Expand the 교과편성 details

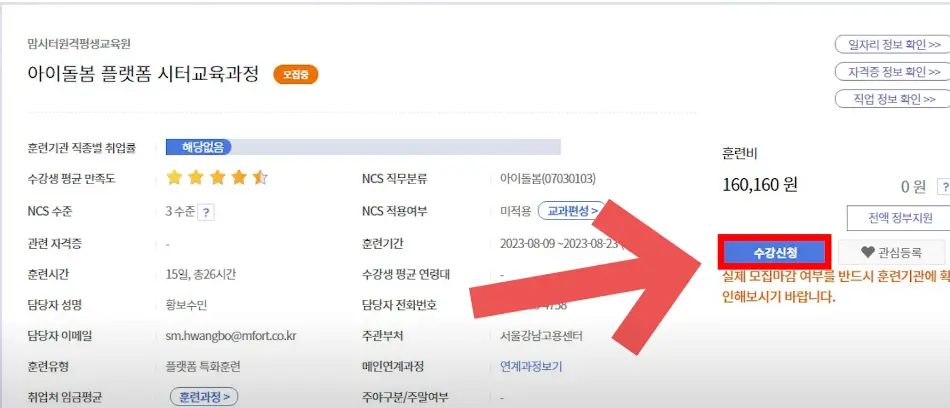coord(571,211)
